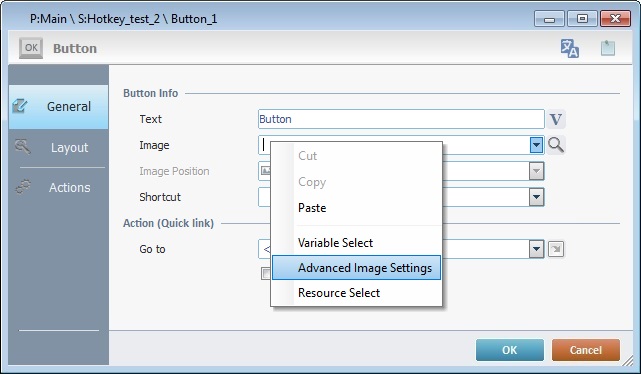Click the clipboard notes icon in header
Image resolution: width=641 pixels, height=374 pixels.
click(607, 48)
